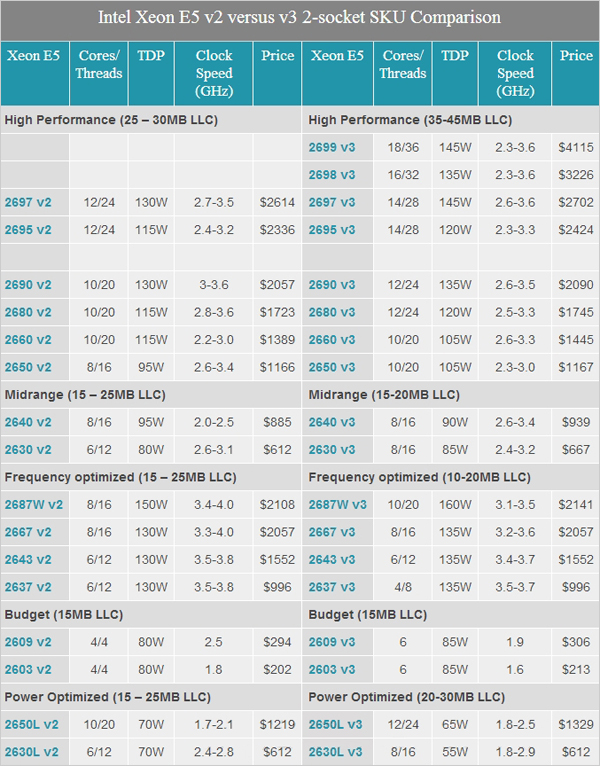
Task: Open the 2690 v2 link
Action: click(28, 285)
